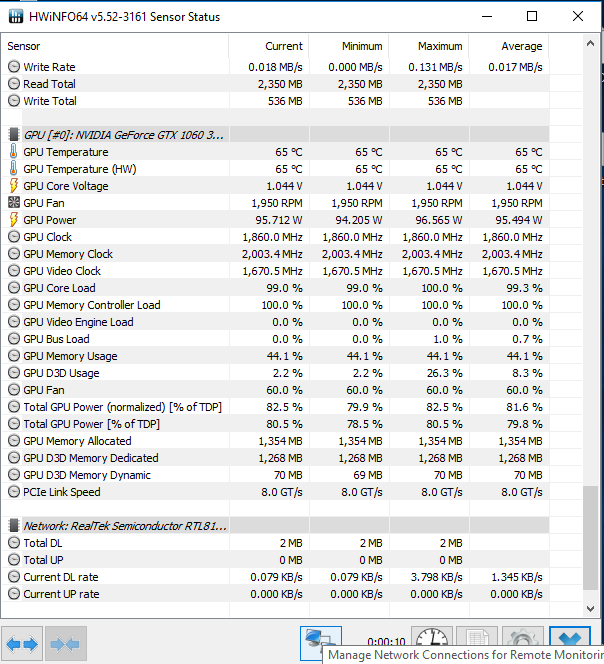Viewport: 604px width, 664px height.
Task: Click the GPU Fan RPM fan icon
Action: tap(14, 203)
